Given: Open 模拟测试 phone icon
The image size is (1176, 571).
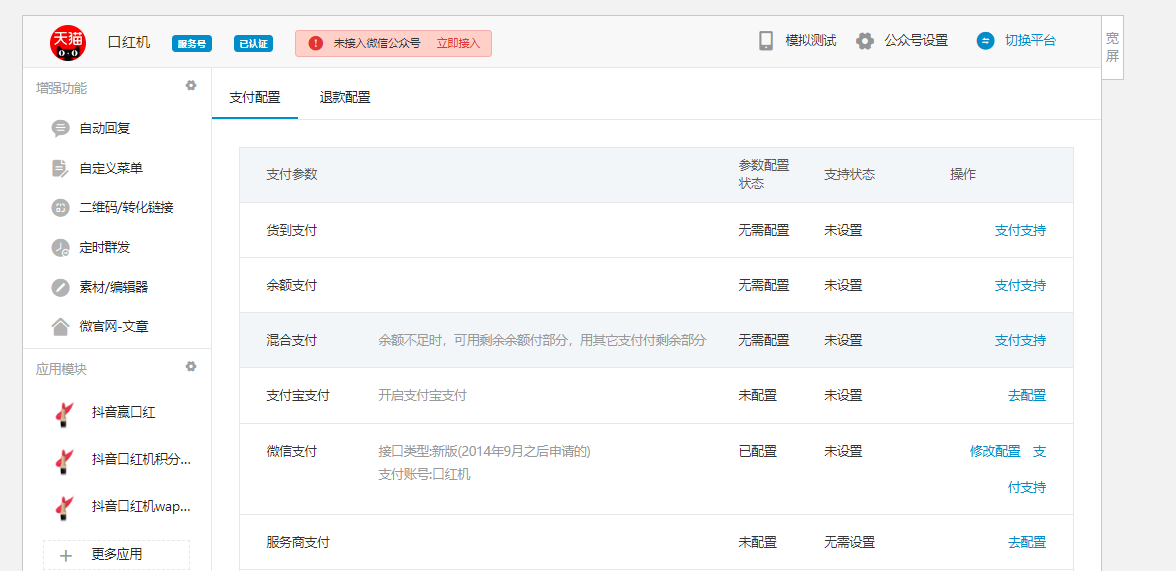Looking at the screenshot, I should click(766, 41).
